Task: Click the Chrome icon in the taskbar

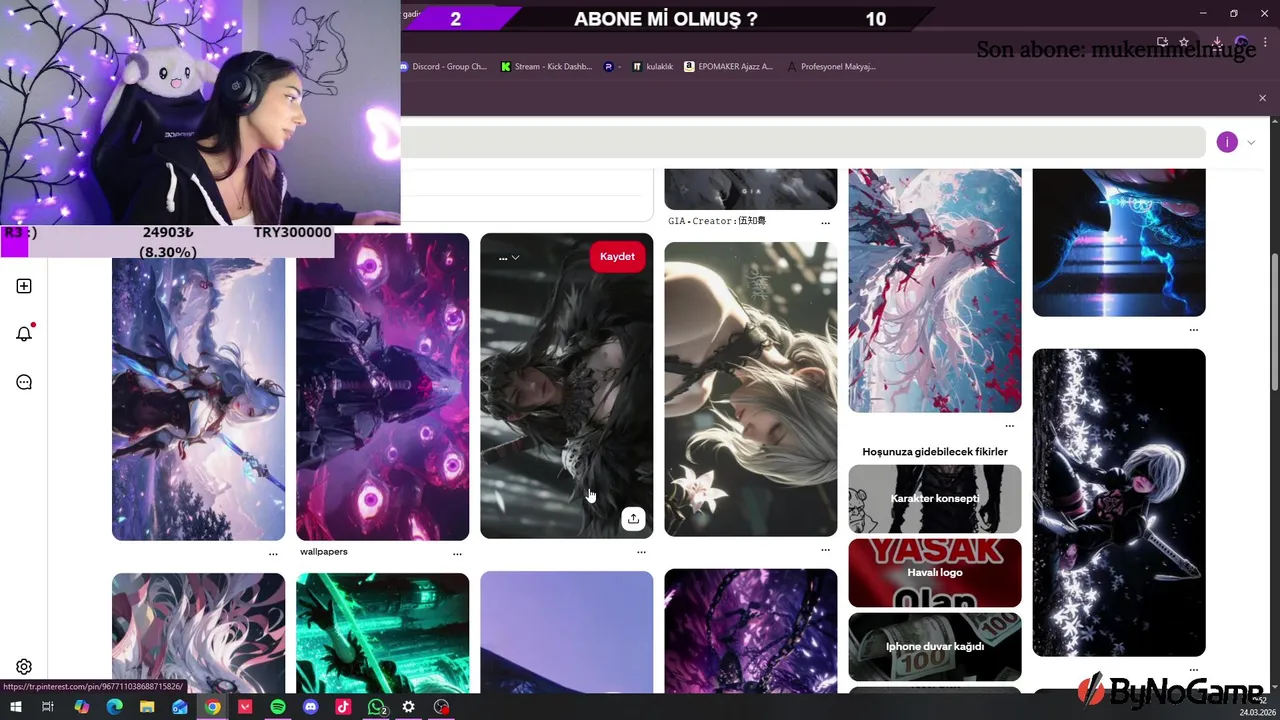Action: coord(213,707)
